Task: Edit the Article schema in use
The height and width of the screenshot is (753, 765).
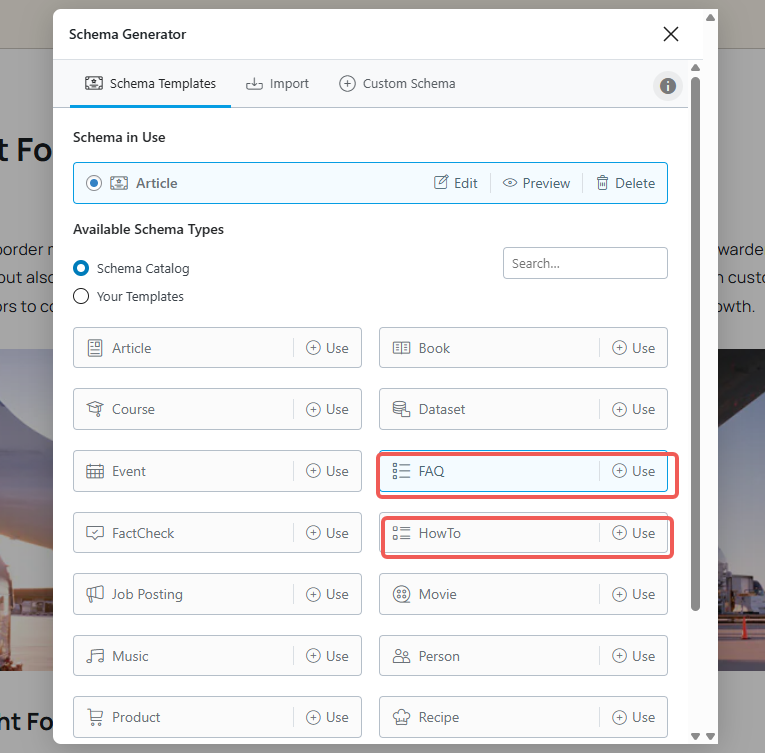Action: coord(456,183)
